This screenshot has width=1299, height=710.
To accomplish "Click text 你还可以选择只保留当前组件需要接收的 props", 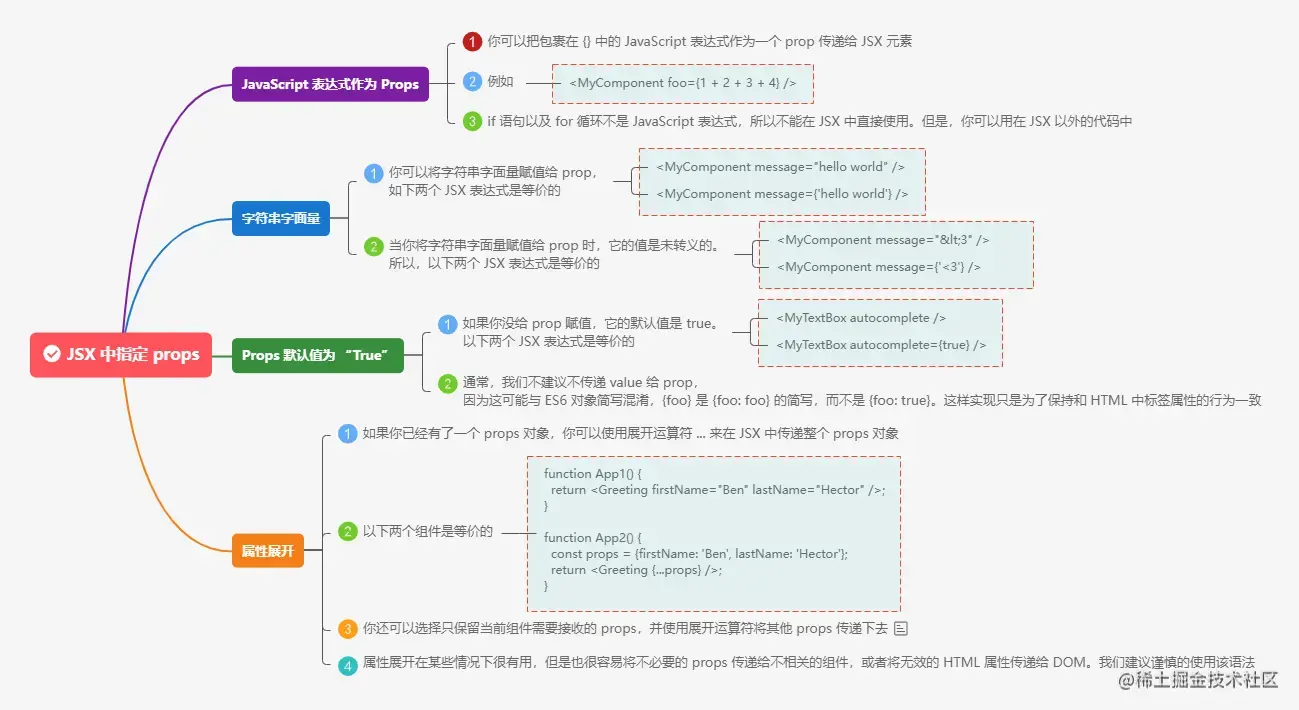I will (x=501, y=629).
